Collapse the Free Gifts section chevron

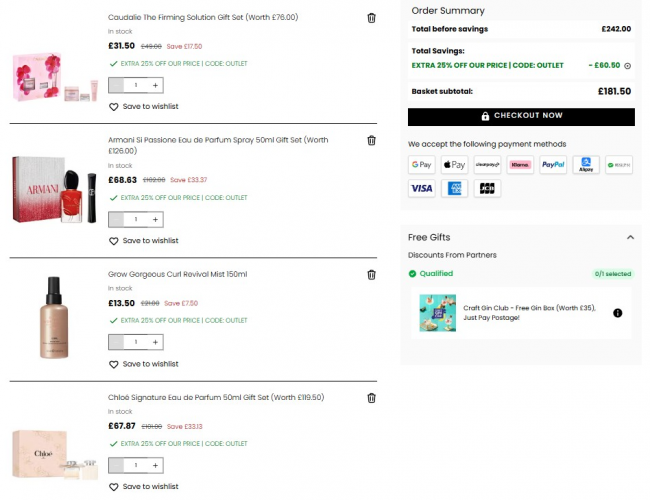click(x=630, y=238)
